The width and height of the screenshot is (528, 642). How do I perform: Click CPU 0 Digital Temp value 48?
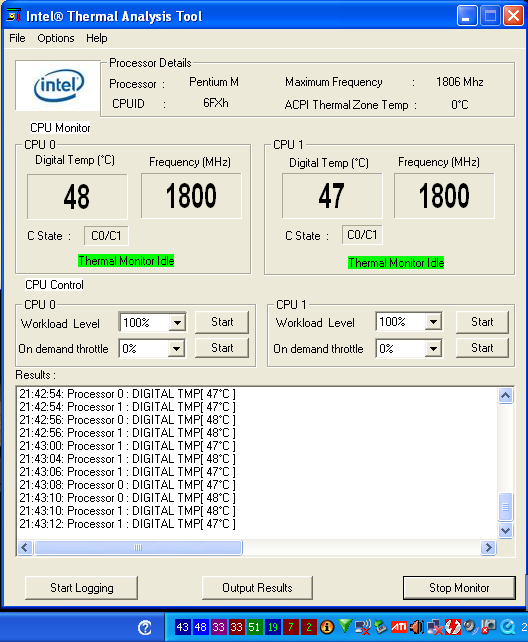[x=77, y=197]
